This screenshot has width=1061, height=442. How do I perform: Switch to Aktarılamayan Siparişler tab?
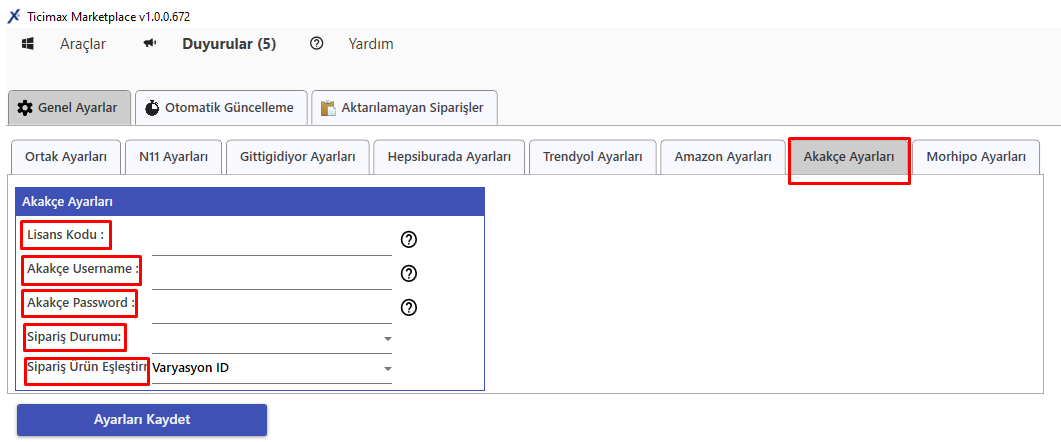[404, 108]
